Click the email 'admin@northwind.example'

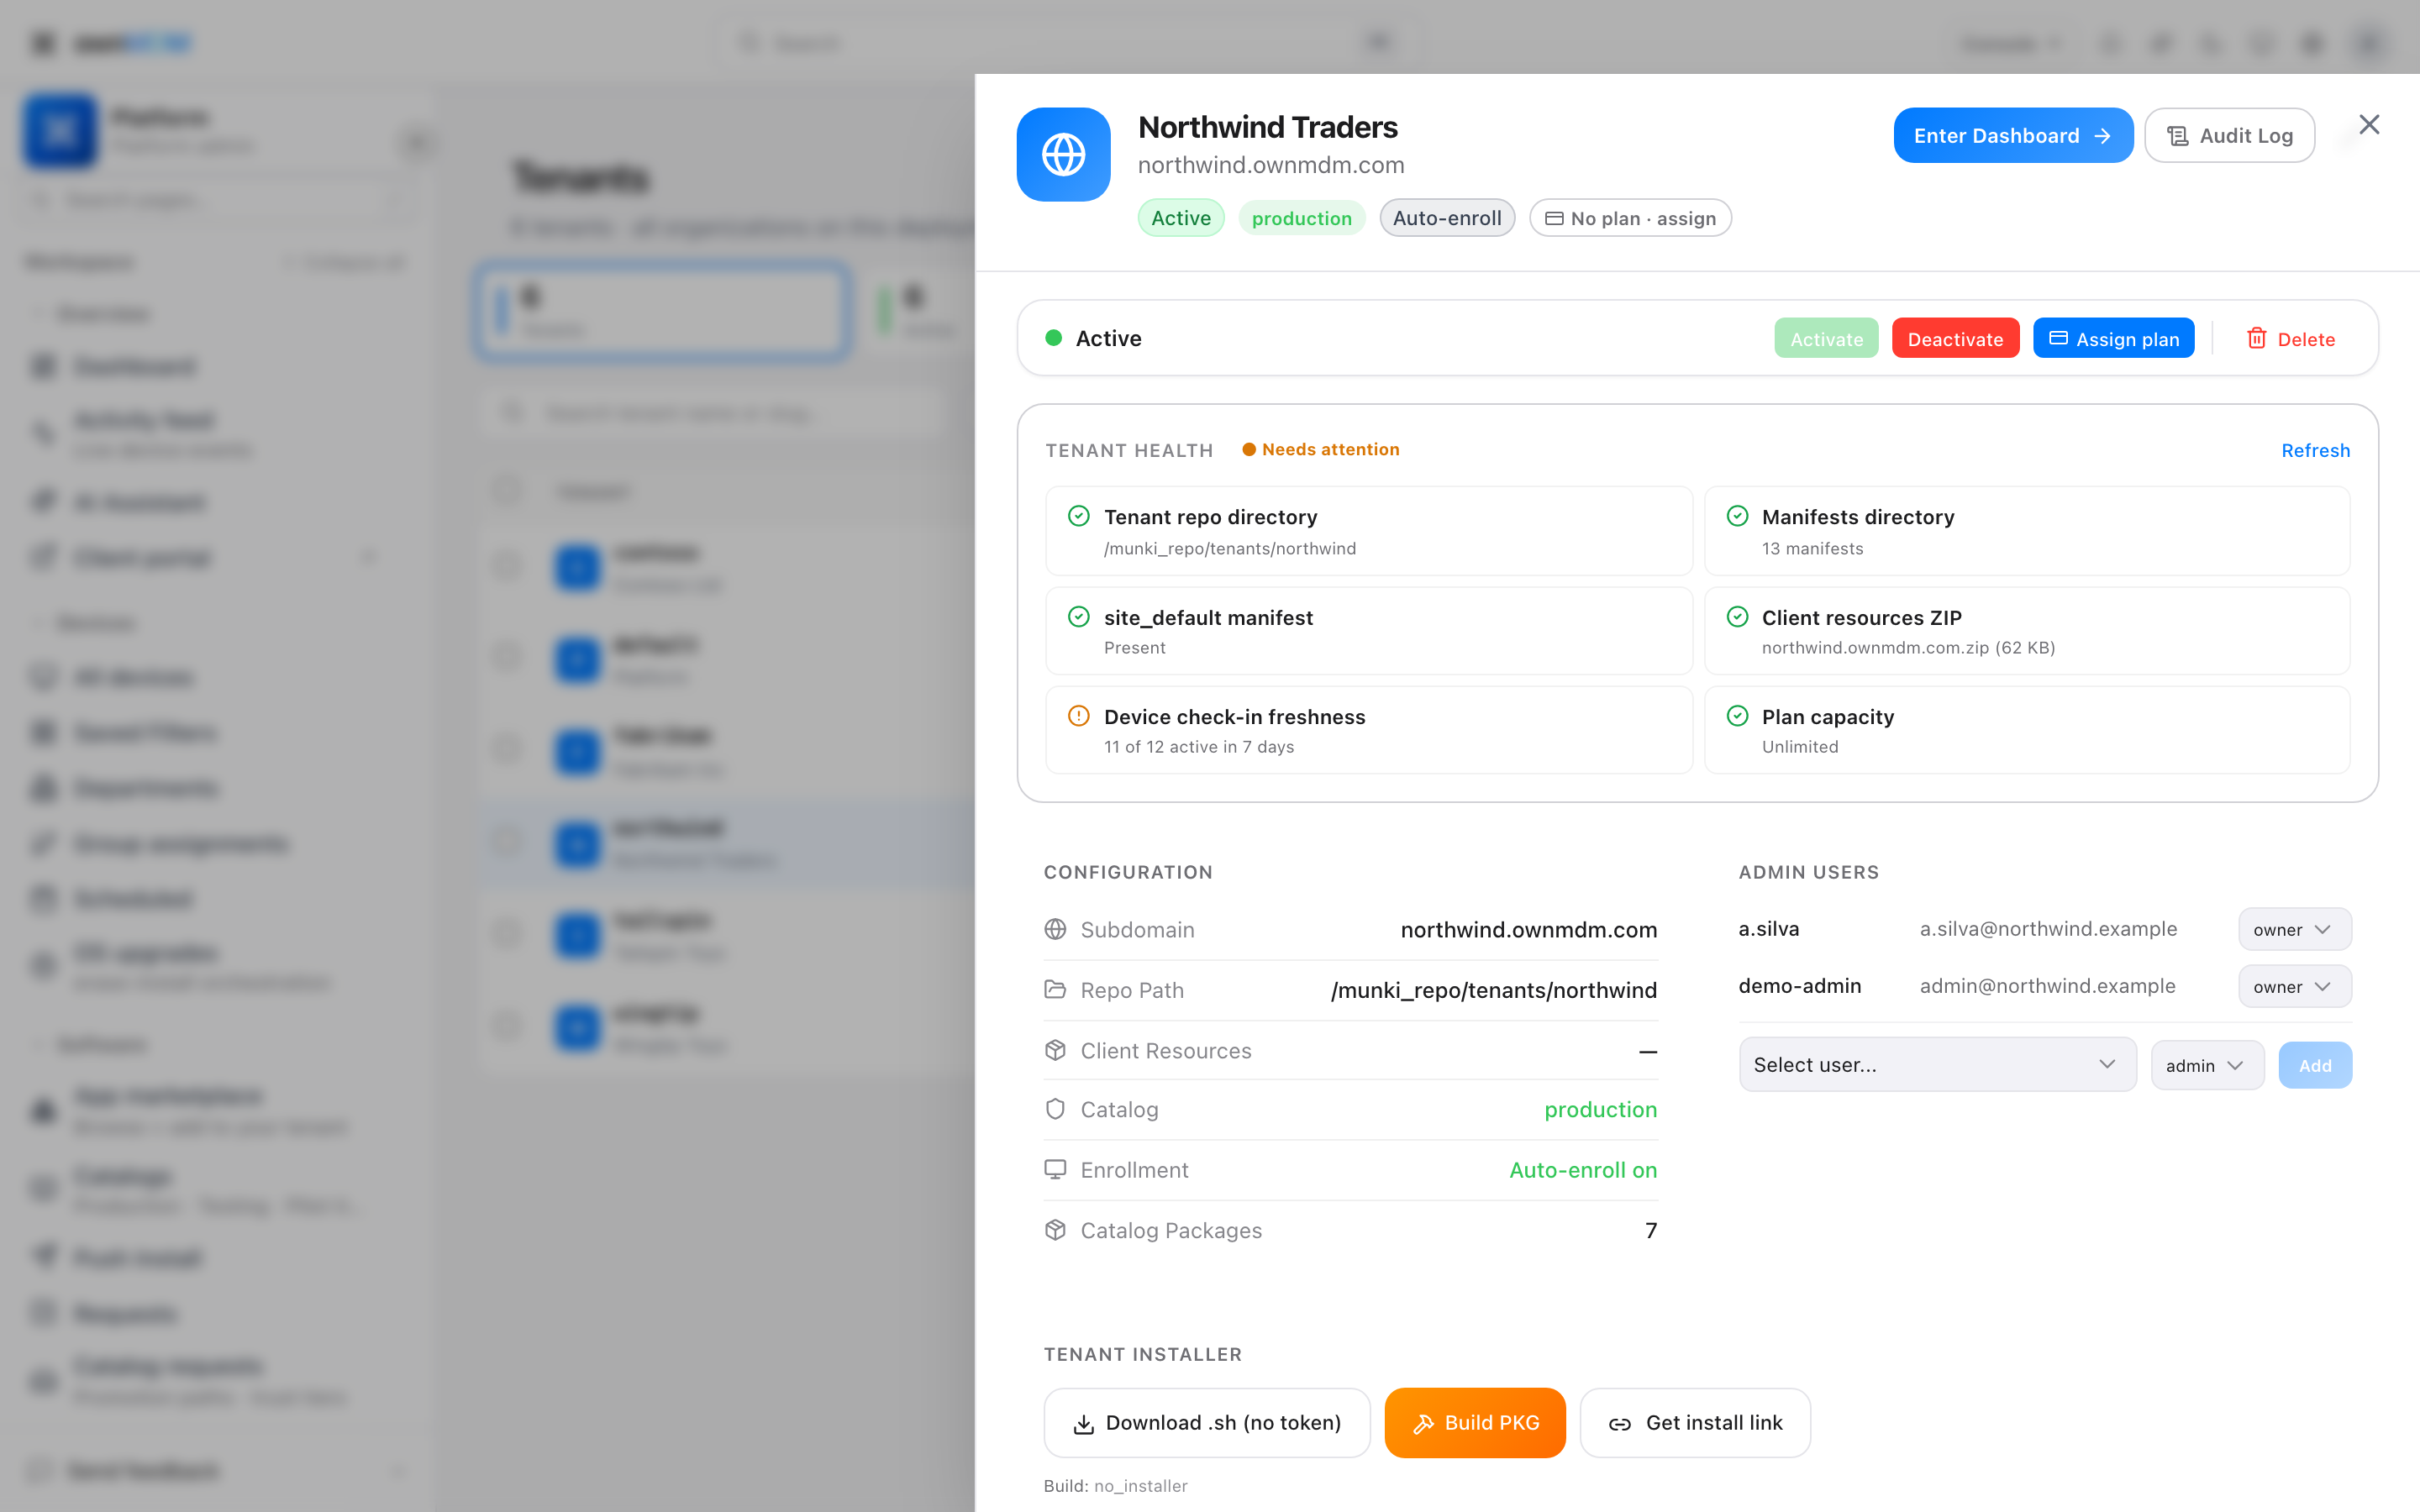pos(2047,986)
